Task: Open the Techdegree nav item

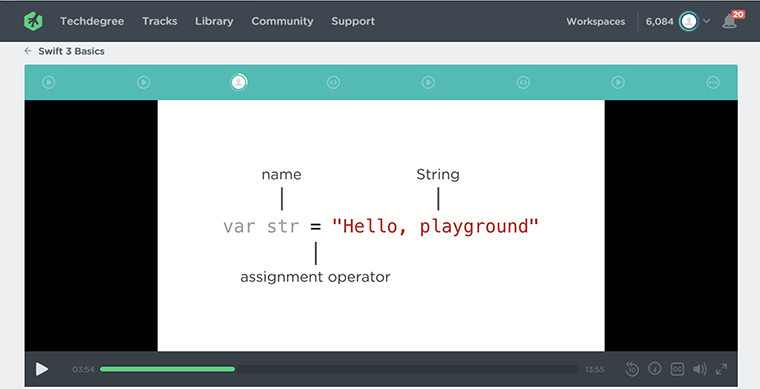Action: [x=92, y=21]
